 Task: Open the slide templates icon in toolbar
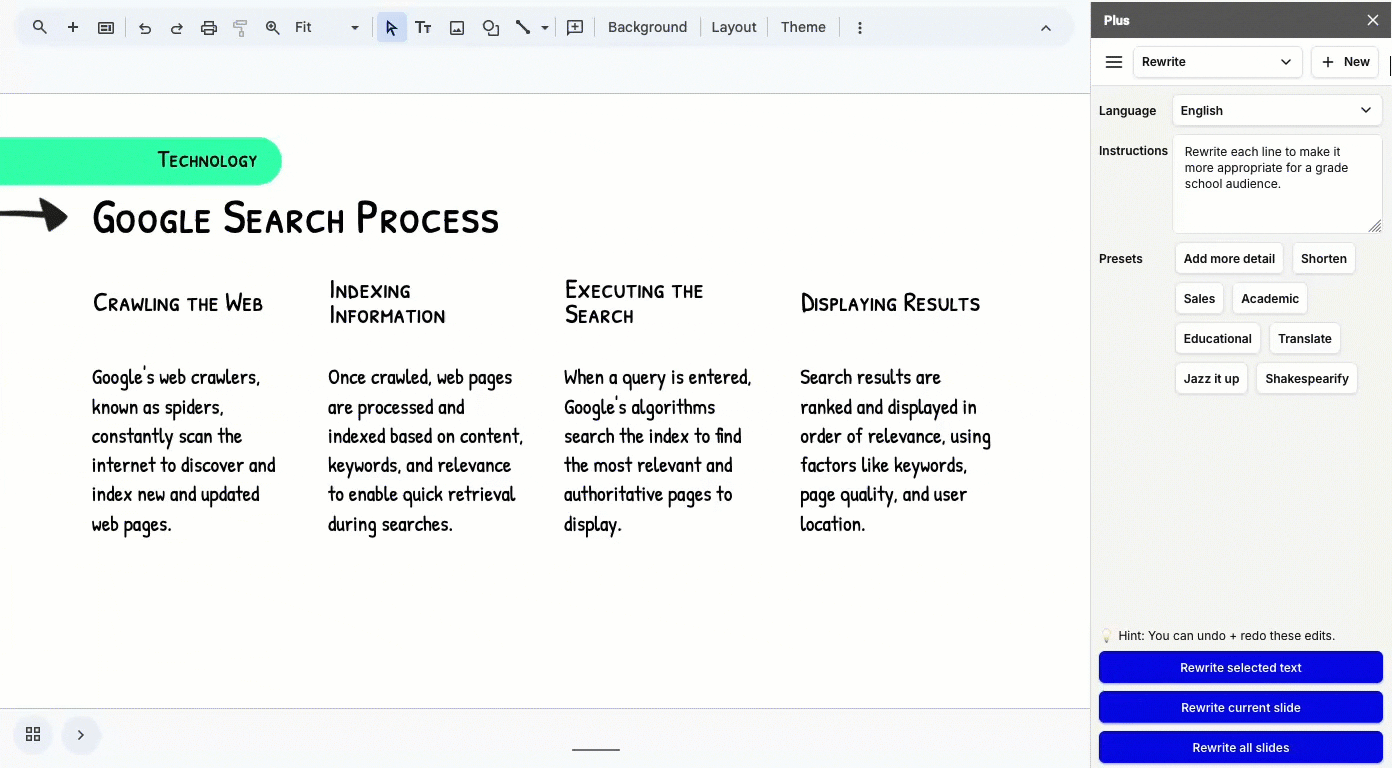pos(106,28)
